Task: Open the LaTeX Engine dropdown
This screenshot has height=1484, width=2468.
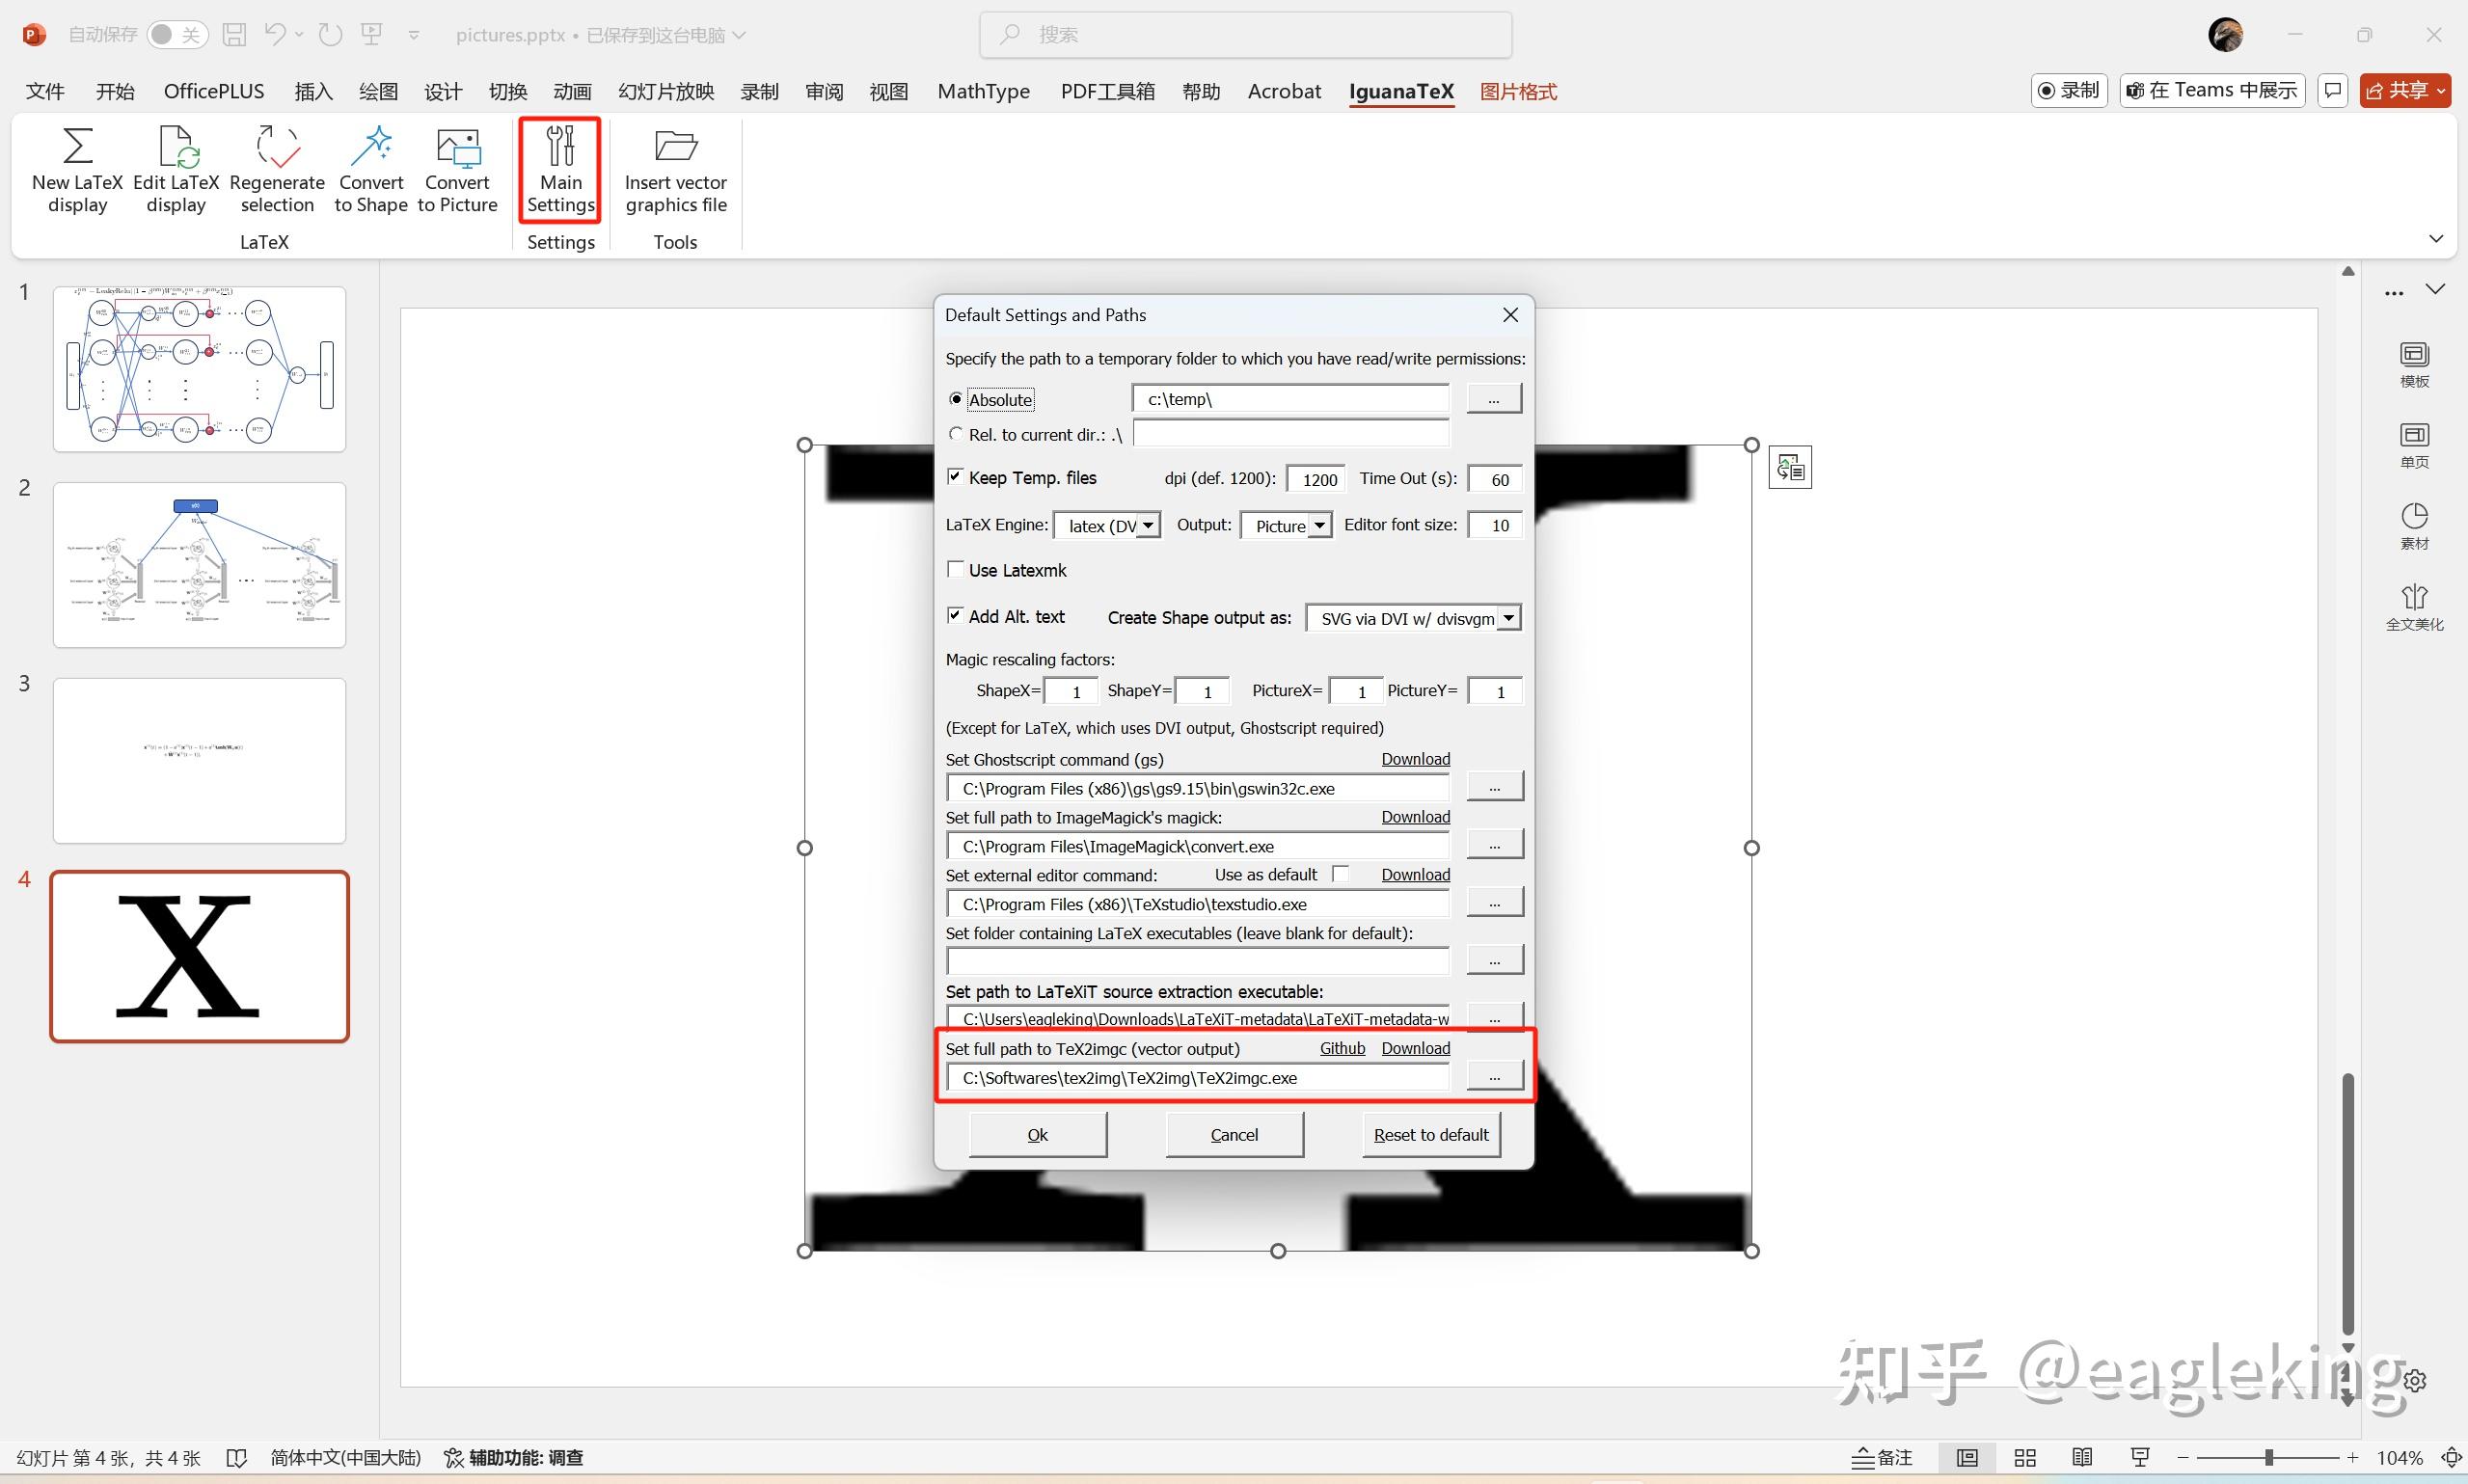Action: [1146, 524]
